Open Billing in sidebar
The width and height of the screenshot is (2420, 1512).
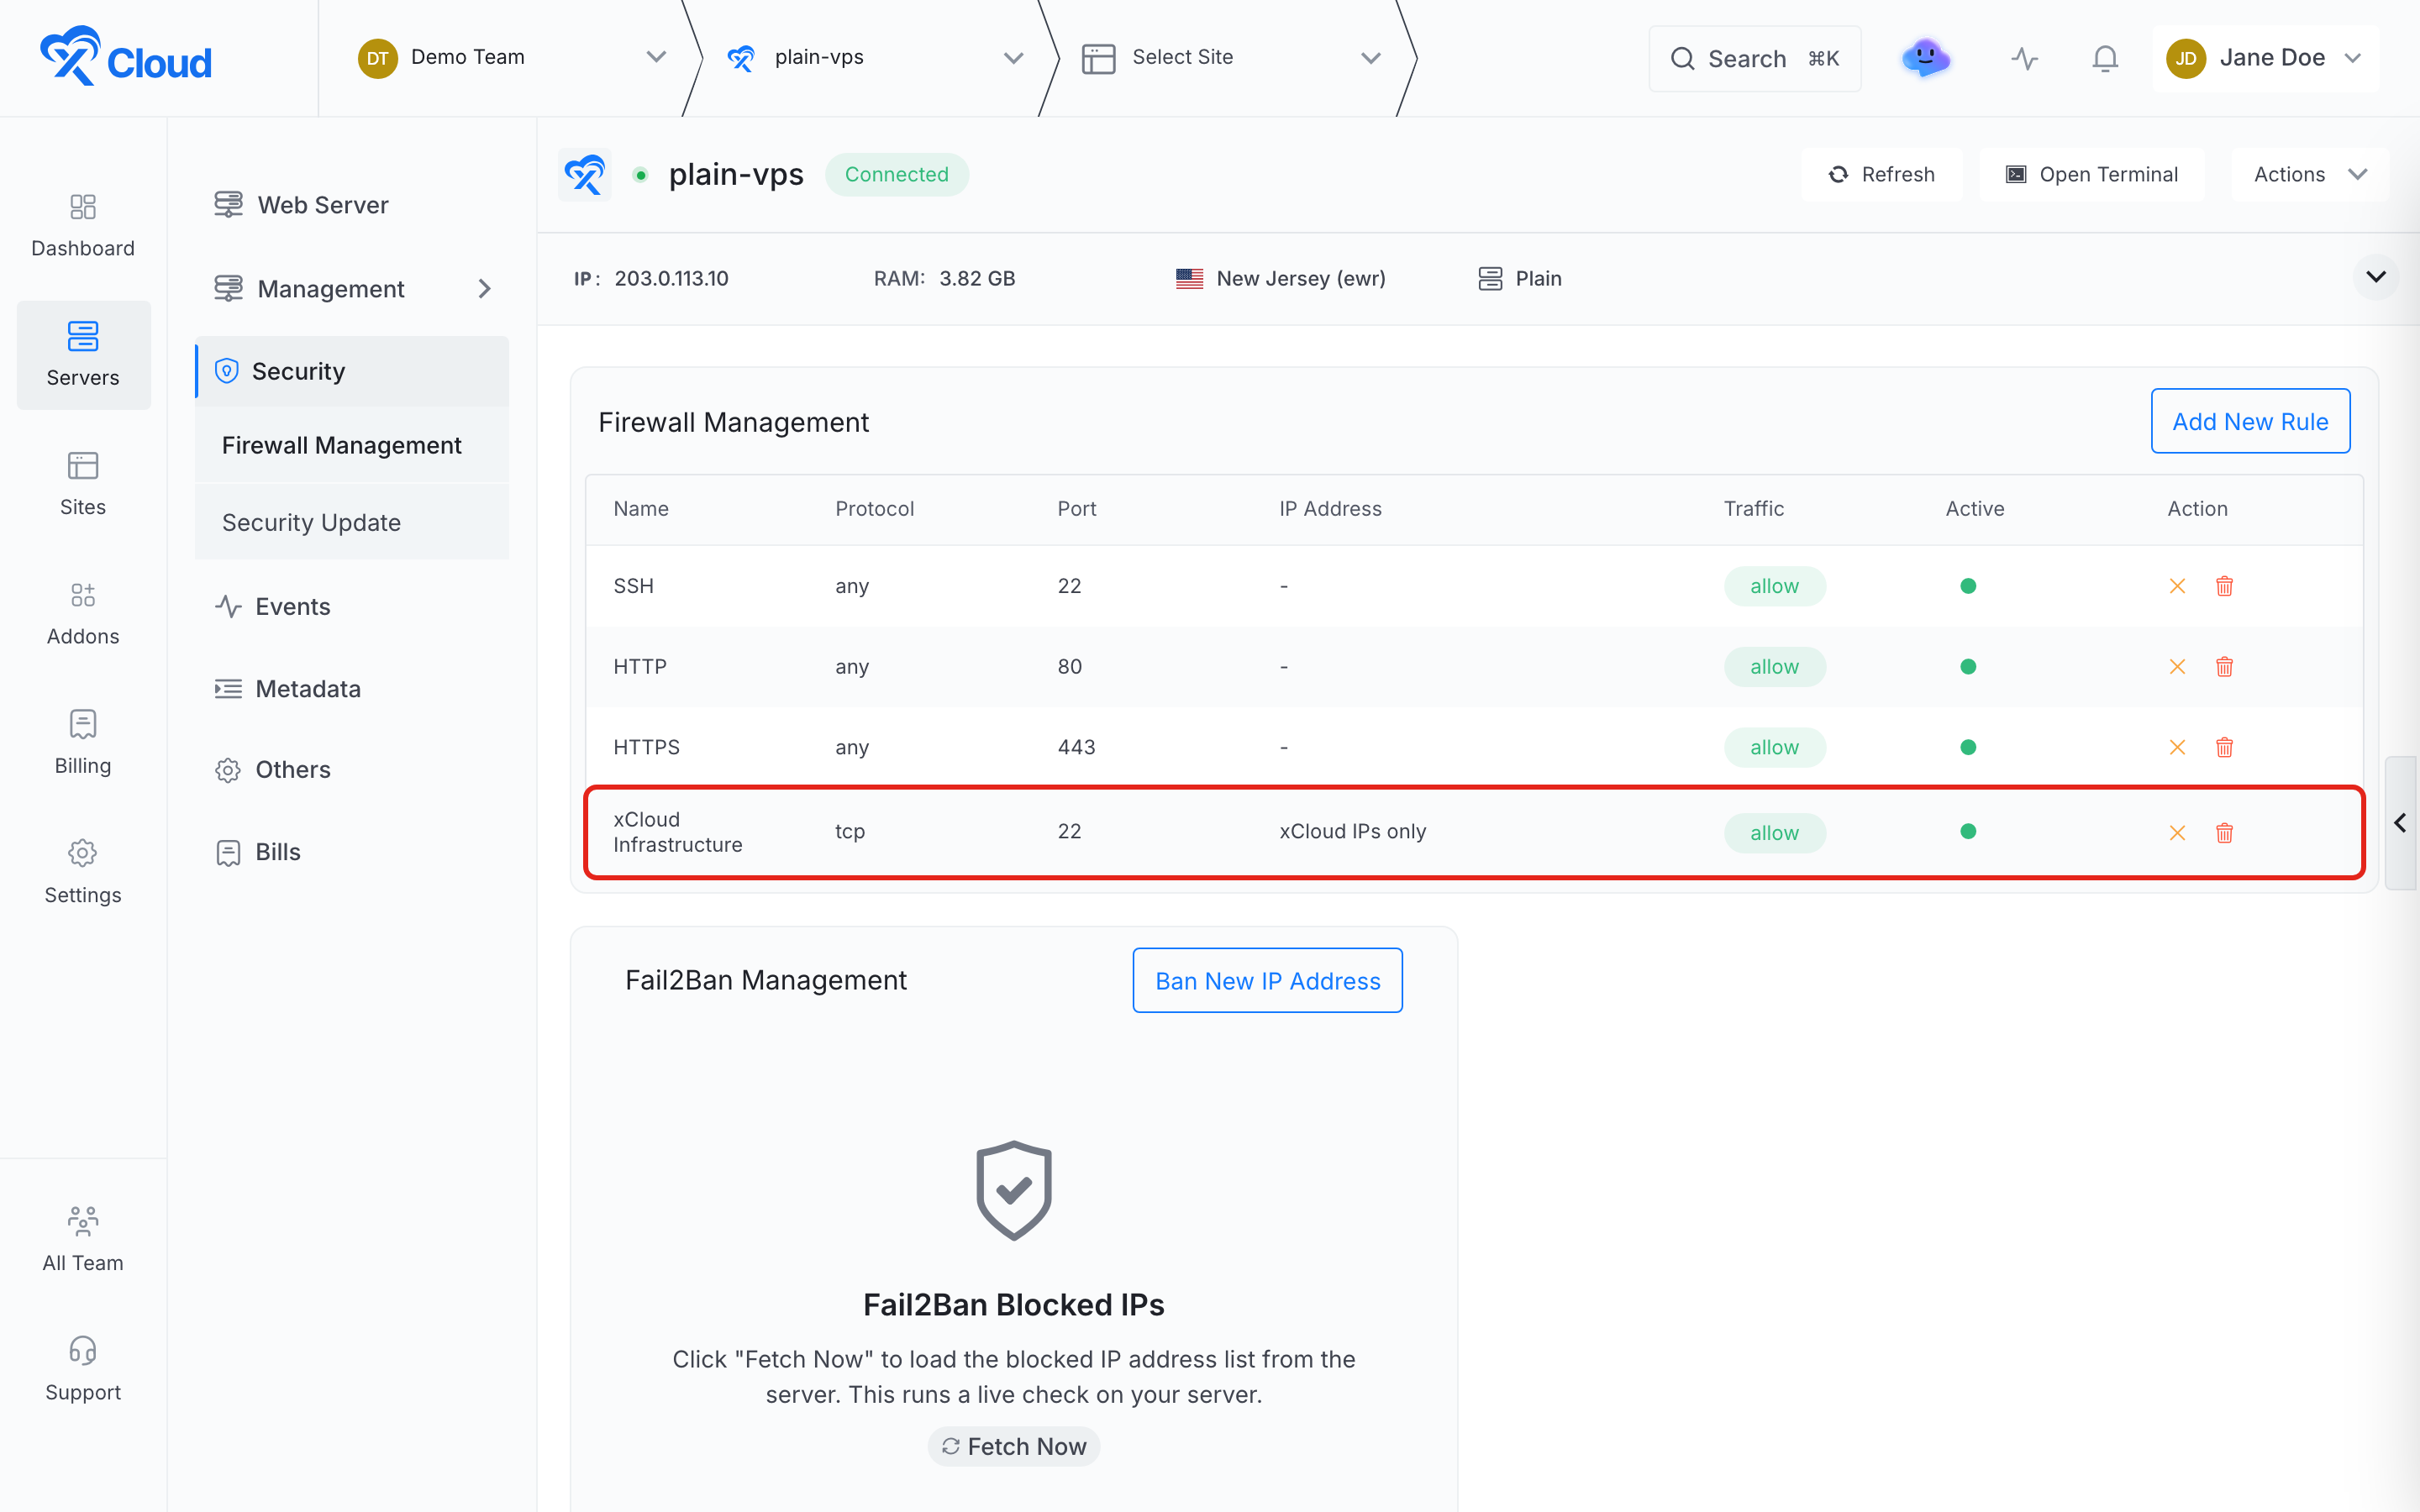point(83,743)
